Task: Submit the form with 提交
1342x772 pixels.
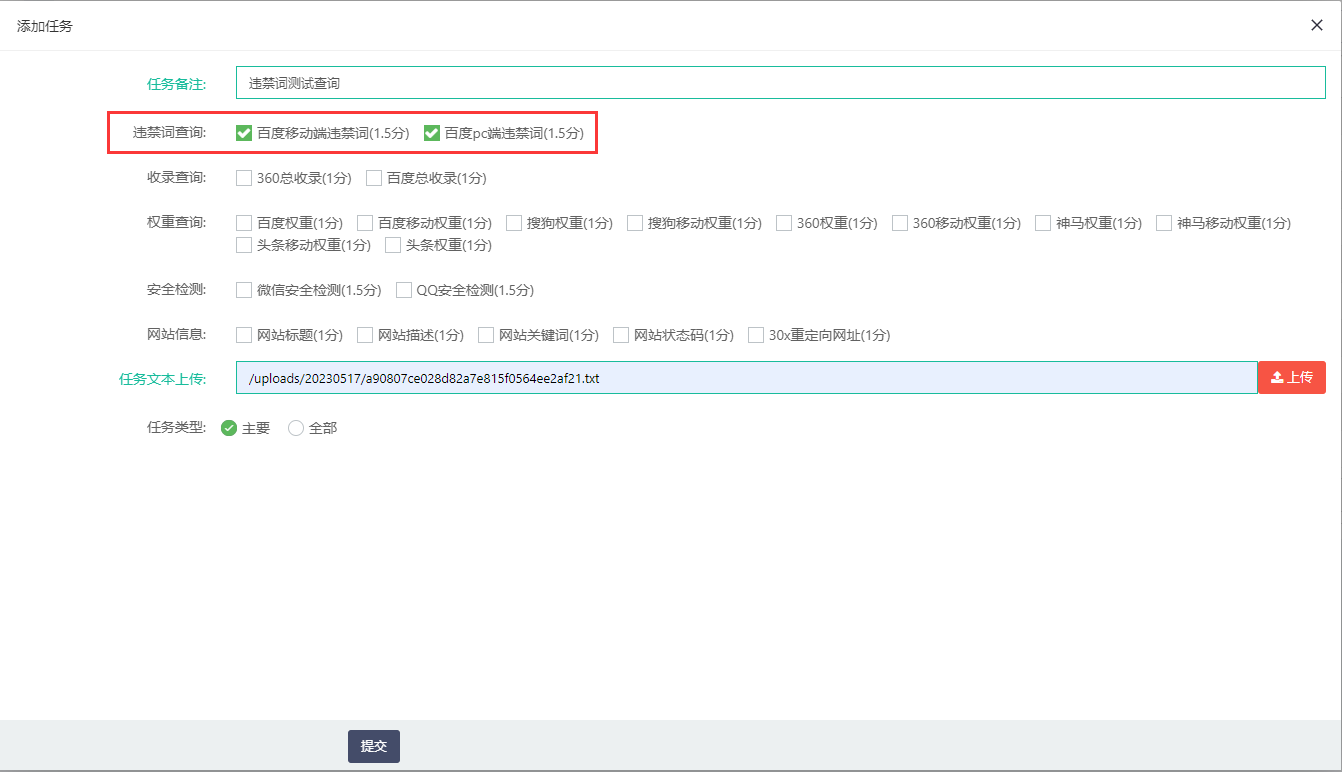Action: tap(374, 746)
